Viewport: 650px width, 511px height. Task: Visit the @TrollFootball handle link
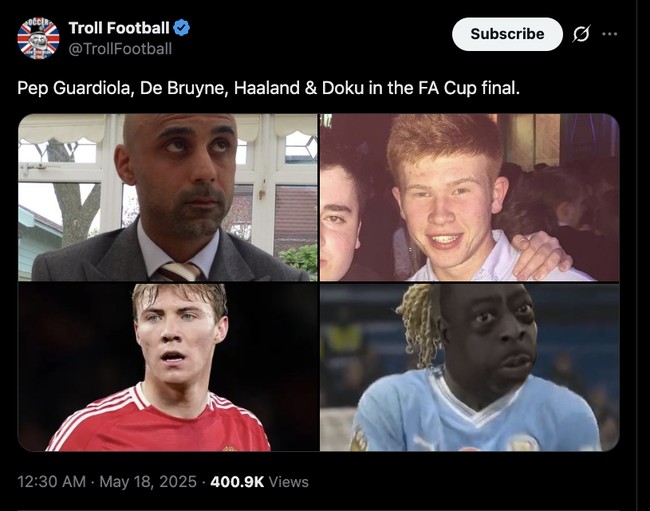[x=120, y=49]
